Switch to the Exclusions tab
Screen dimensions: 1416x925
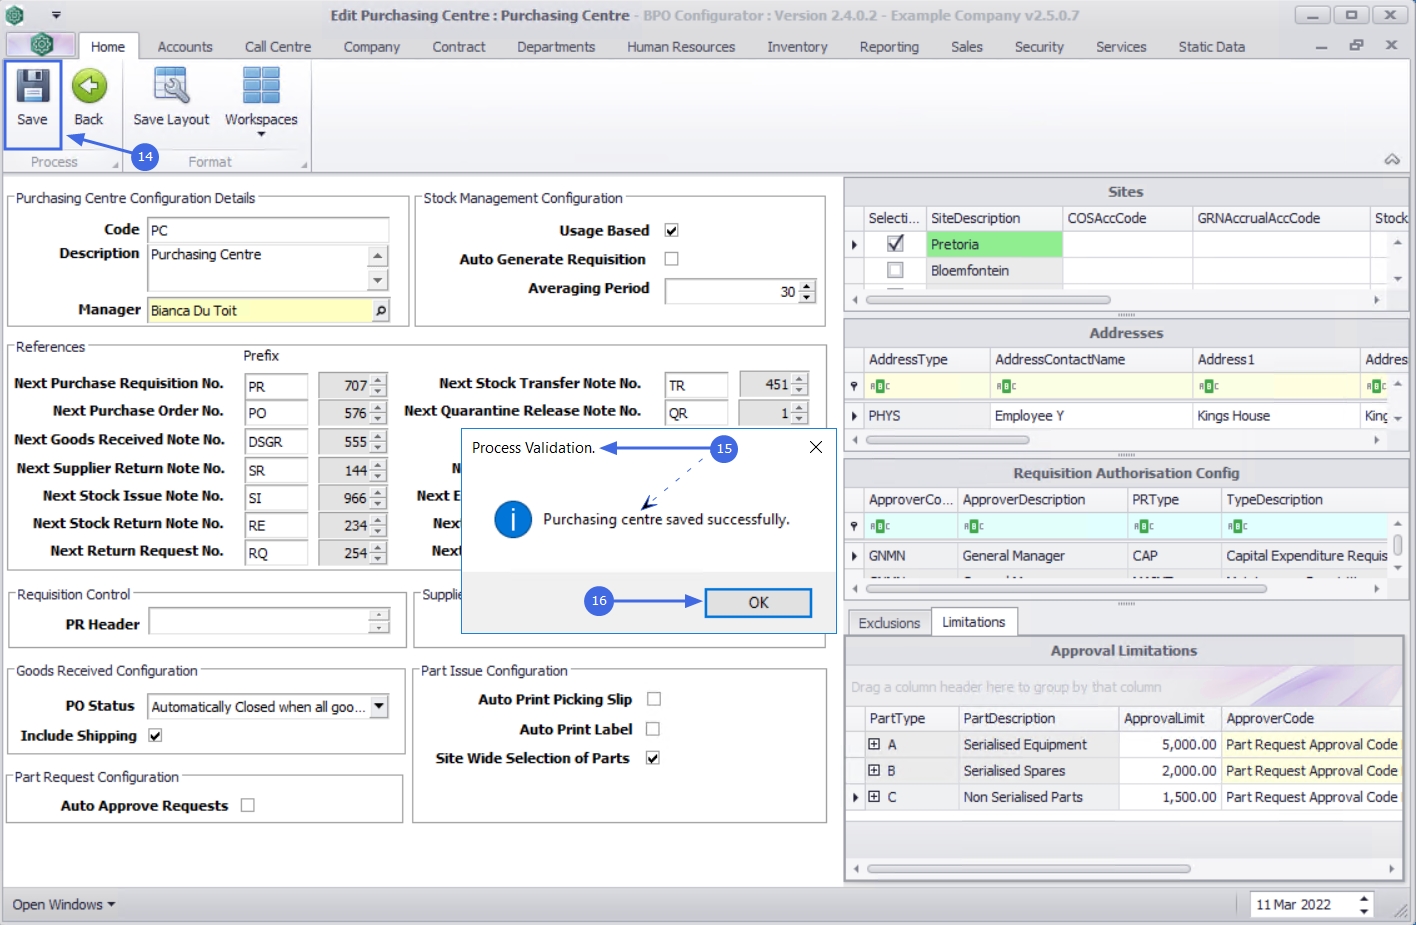click(888, 623)
